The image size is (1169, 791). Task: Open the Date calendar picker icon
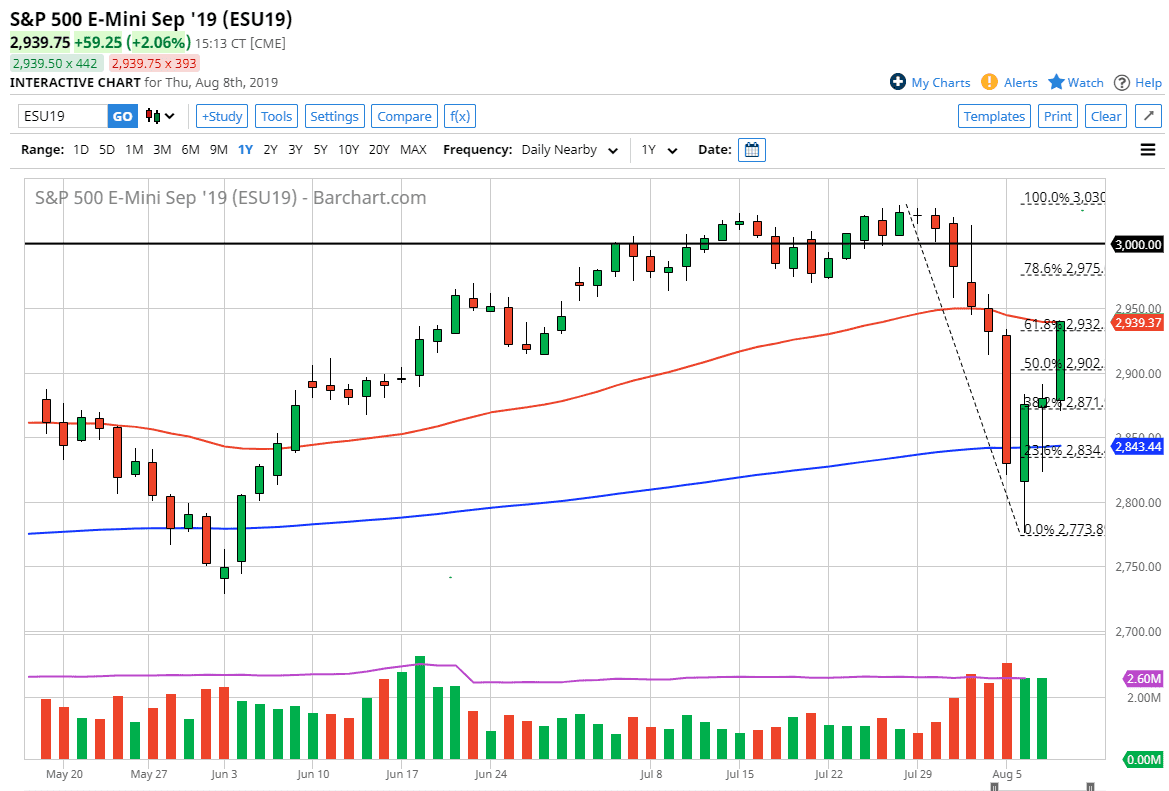(x=751, y=149)
